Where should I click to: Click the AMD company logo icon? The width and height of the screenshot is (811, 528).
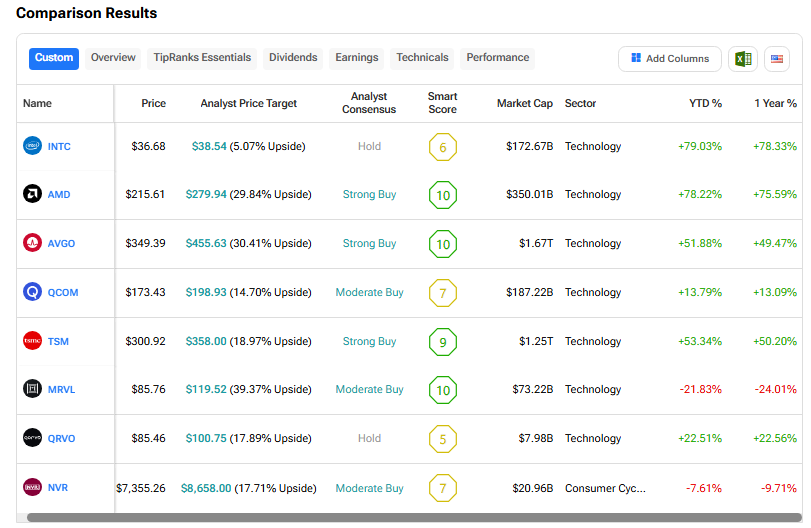(32, 194)
